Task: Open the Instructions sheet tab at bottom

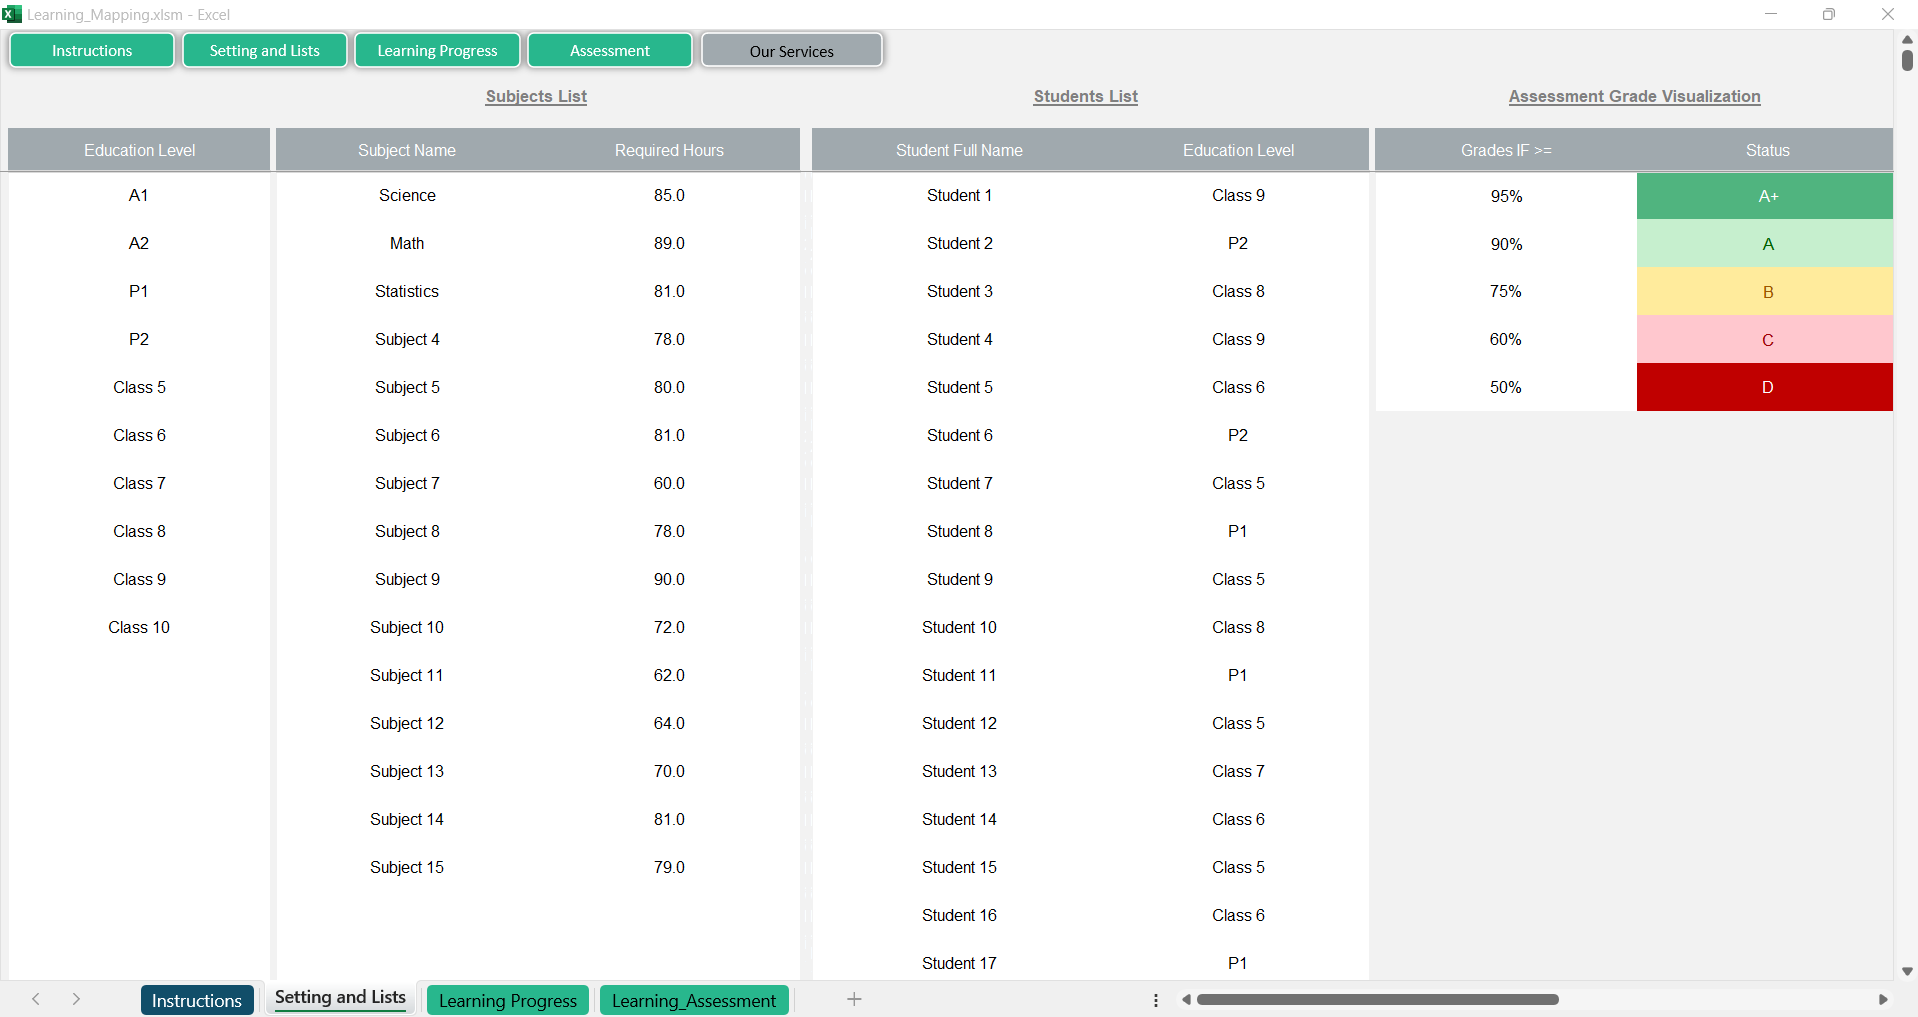Action: click(196, 1000)
